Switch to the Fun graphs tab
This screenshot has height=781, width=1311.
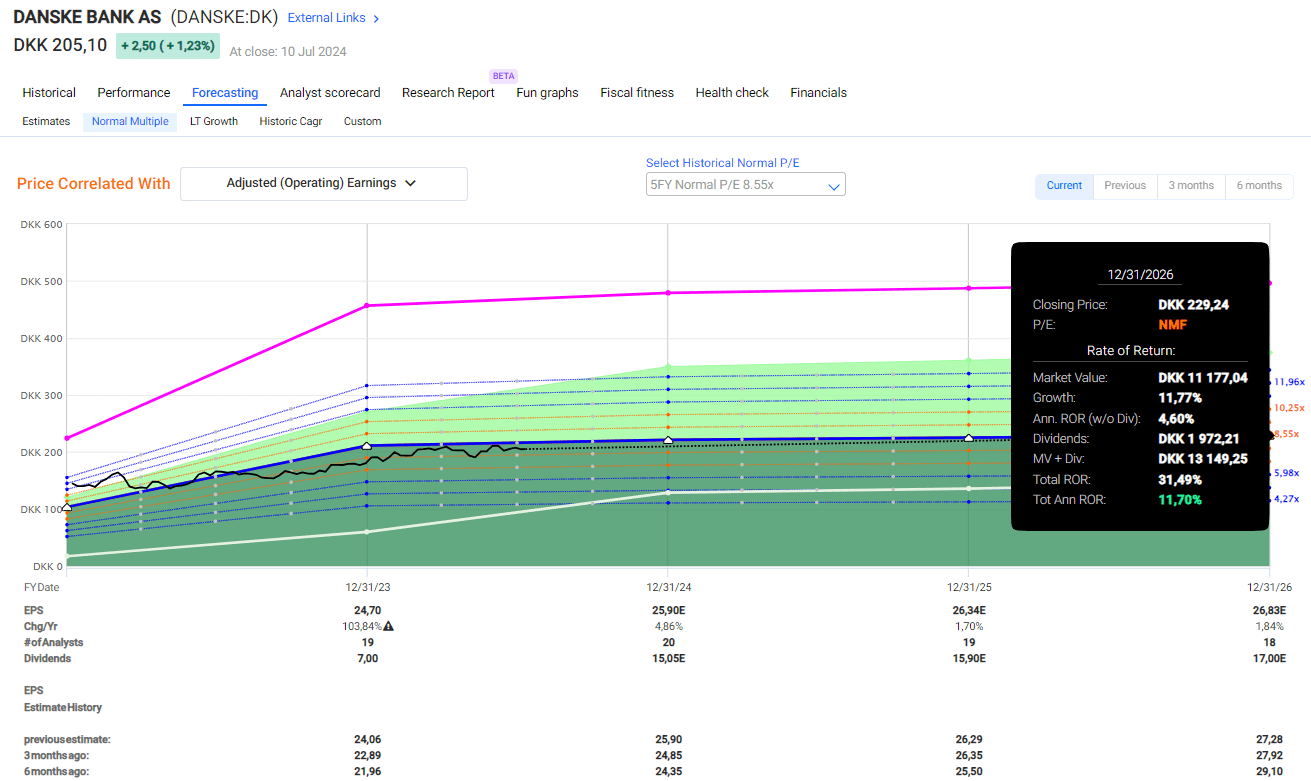[547, 92]
